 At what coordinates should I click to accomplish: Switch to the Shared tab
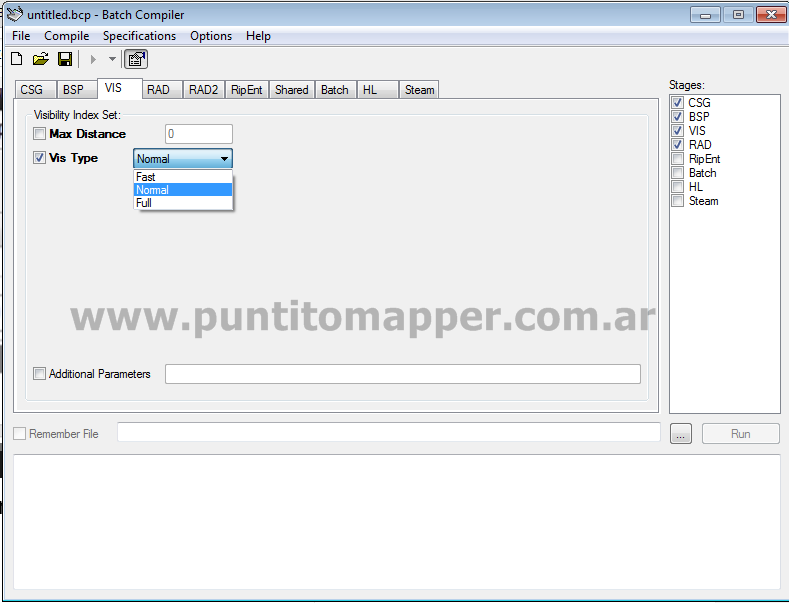click(292, 90)
